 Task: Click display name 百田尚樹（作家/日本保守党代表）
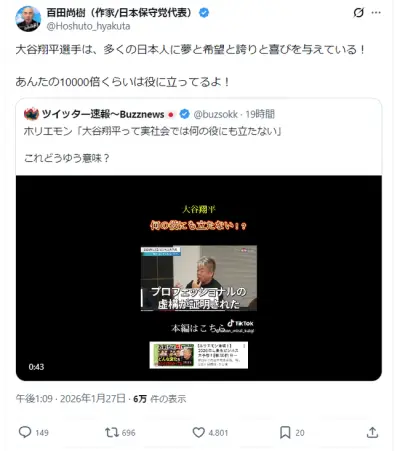(121, 13)
